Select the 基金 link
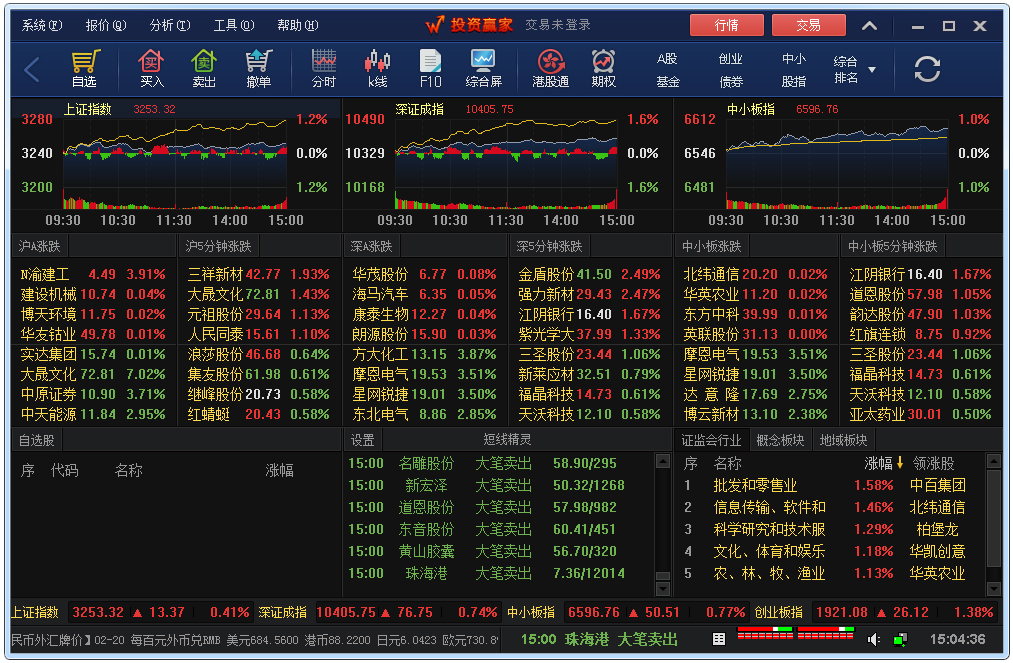 (x=667, y=81)
